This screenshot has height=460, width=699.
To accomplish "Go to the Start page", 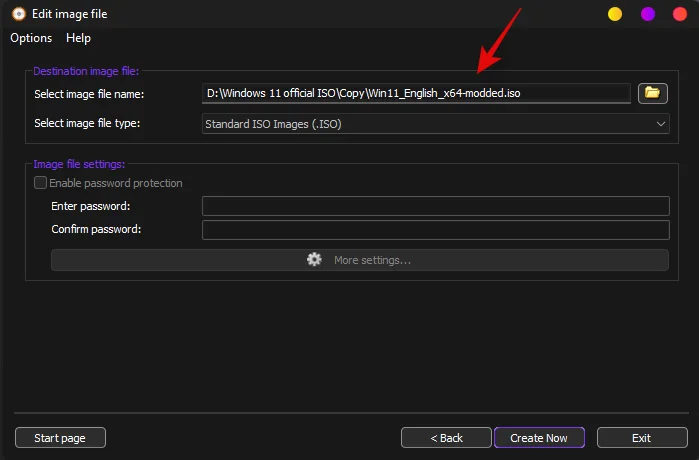I will (60, 438).
